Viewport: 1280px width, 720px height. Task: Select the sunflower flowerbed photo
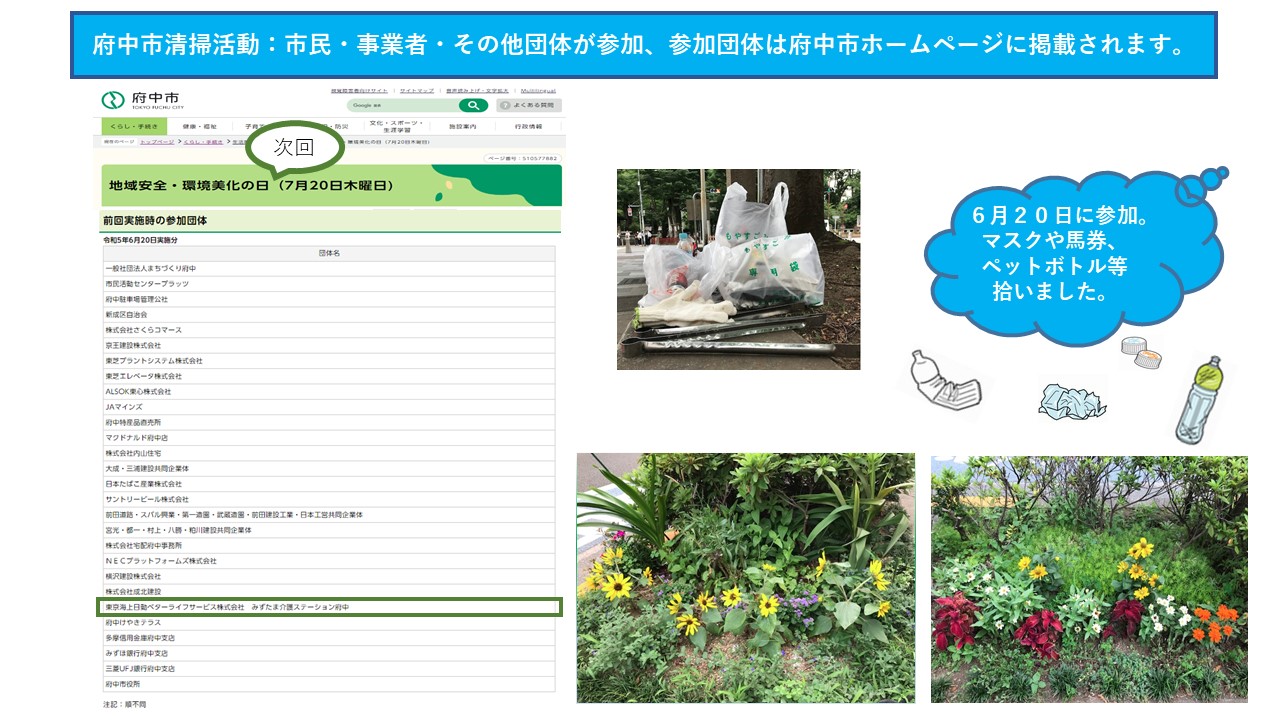tap(745, 578)
